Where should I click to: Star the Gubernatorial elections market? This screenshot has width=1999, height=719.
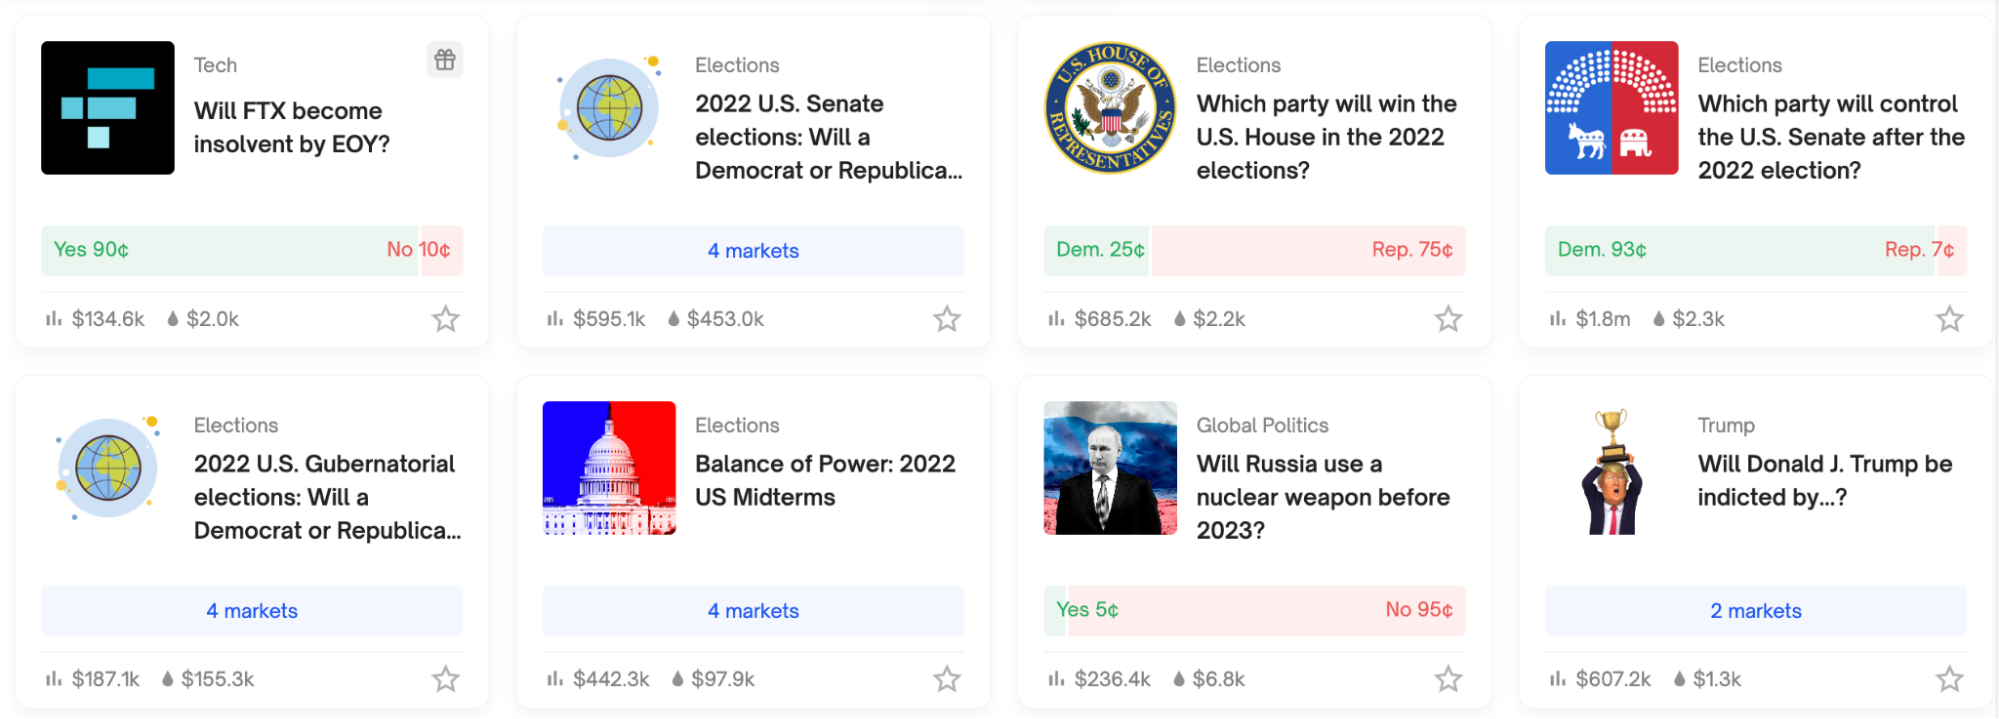446,679
